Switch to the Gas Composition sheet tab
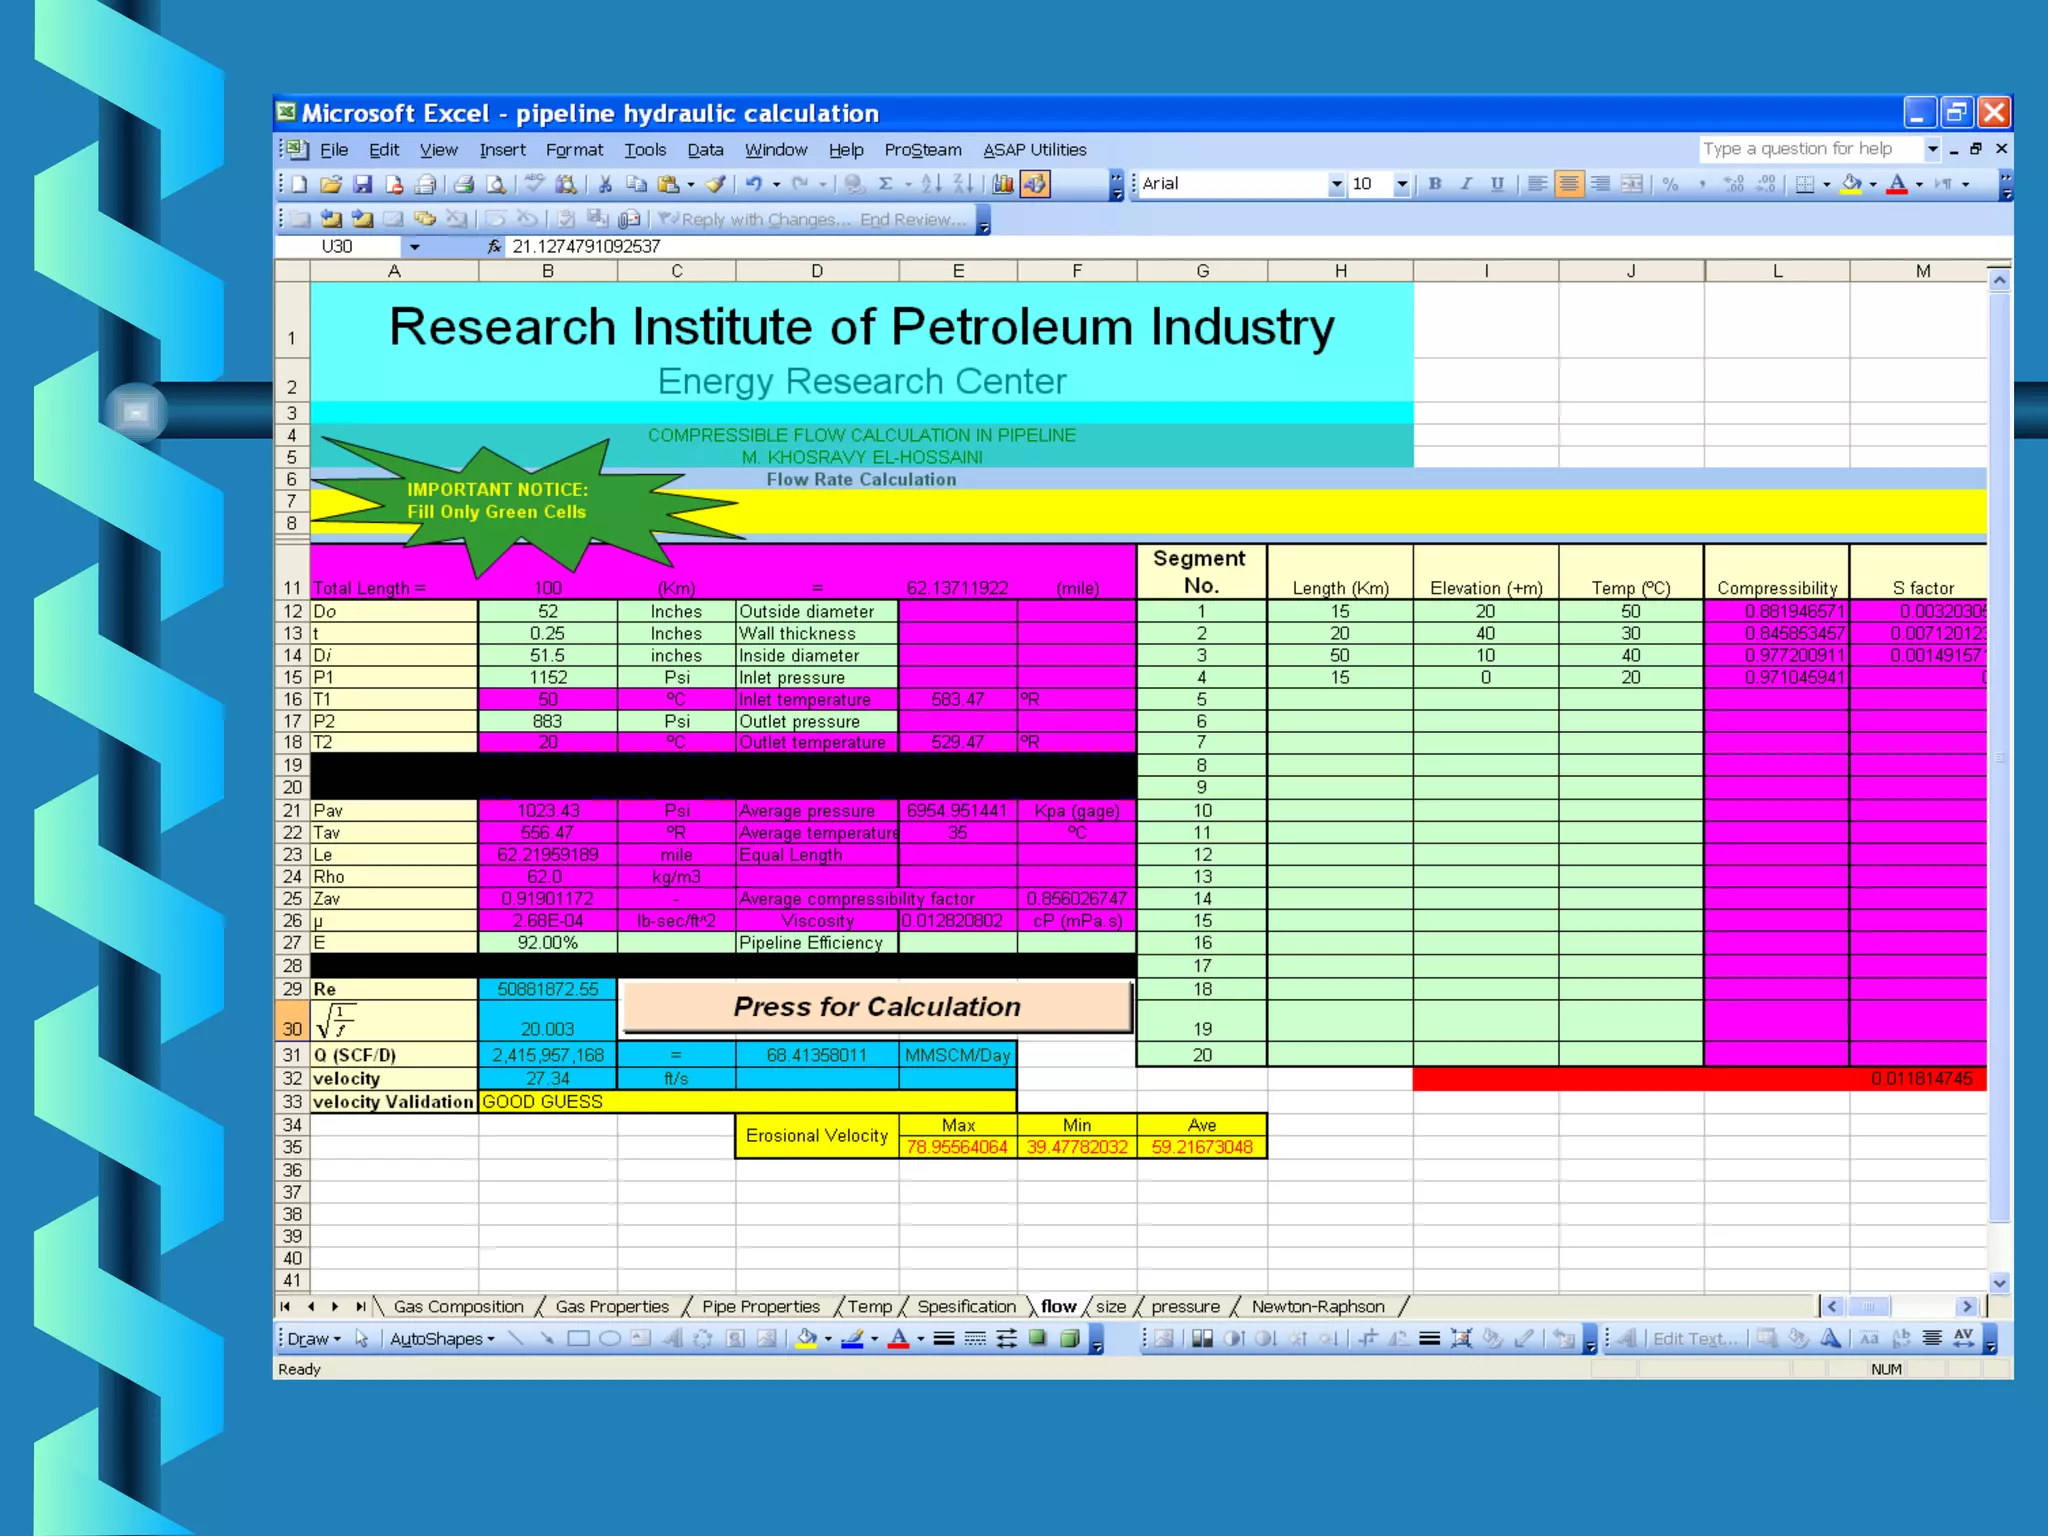 [x=458, y=1306]
